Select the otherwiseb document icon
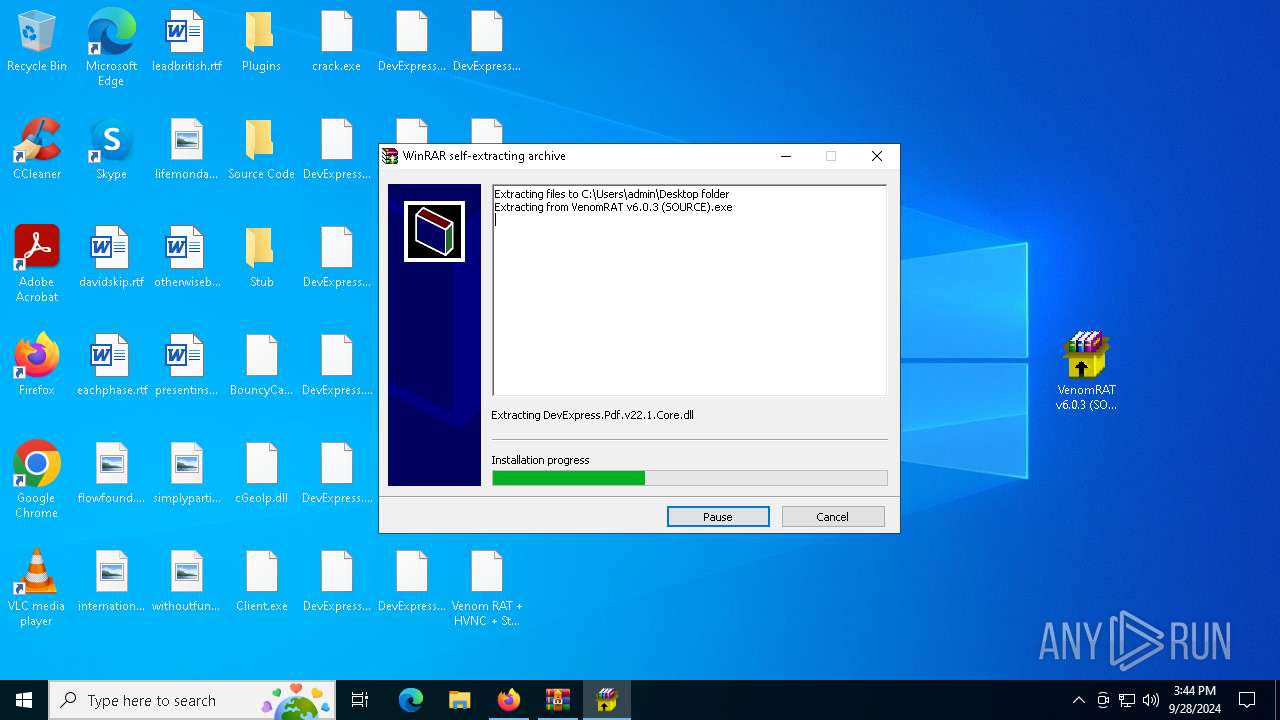This screenshot has width=1280, height=720. (x=186, y=259)
